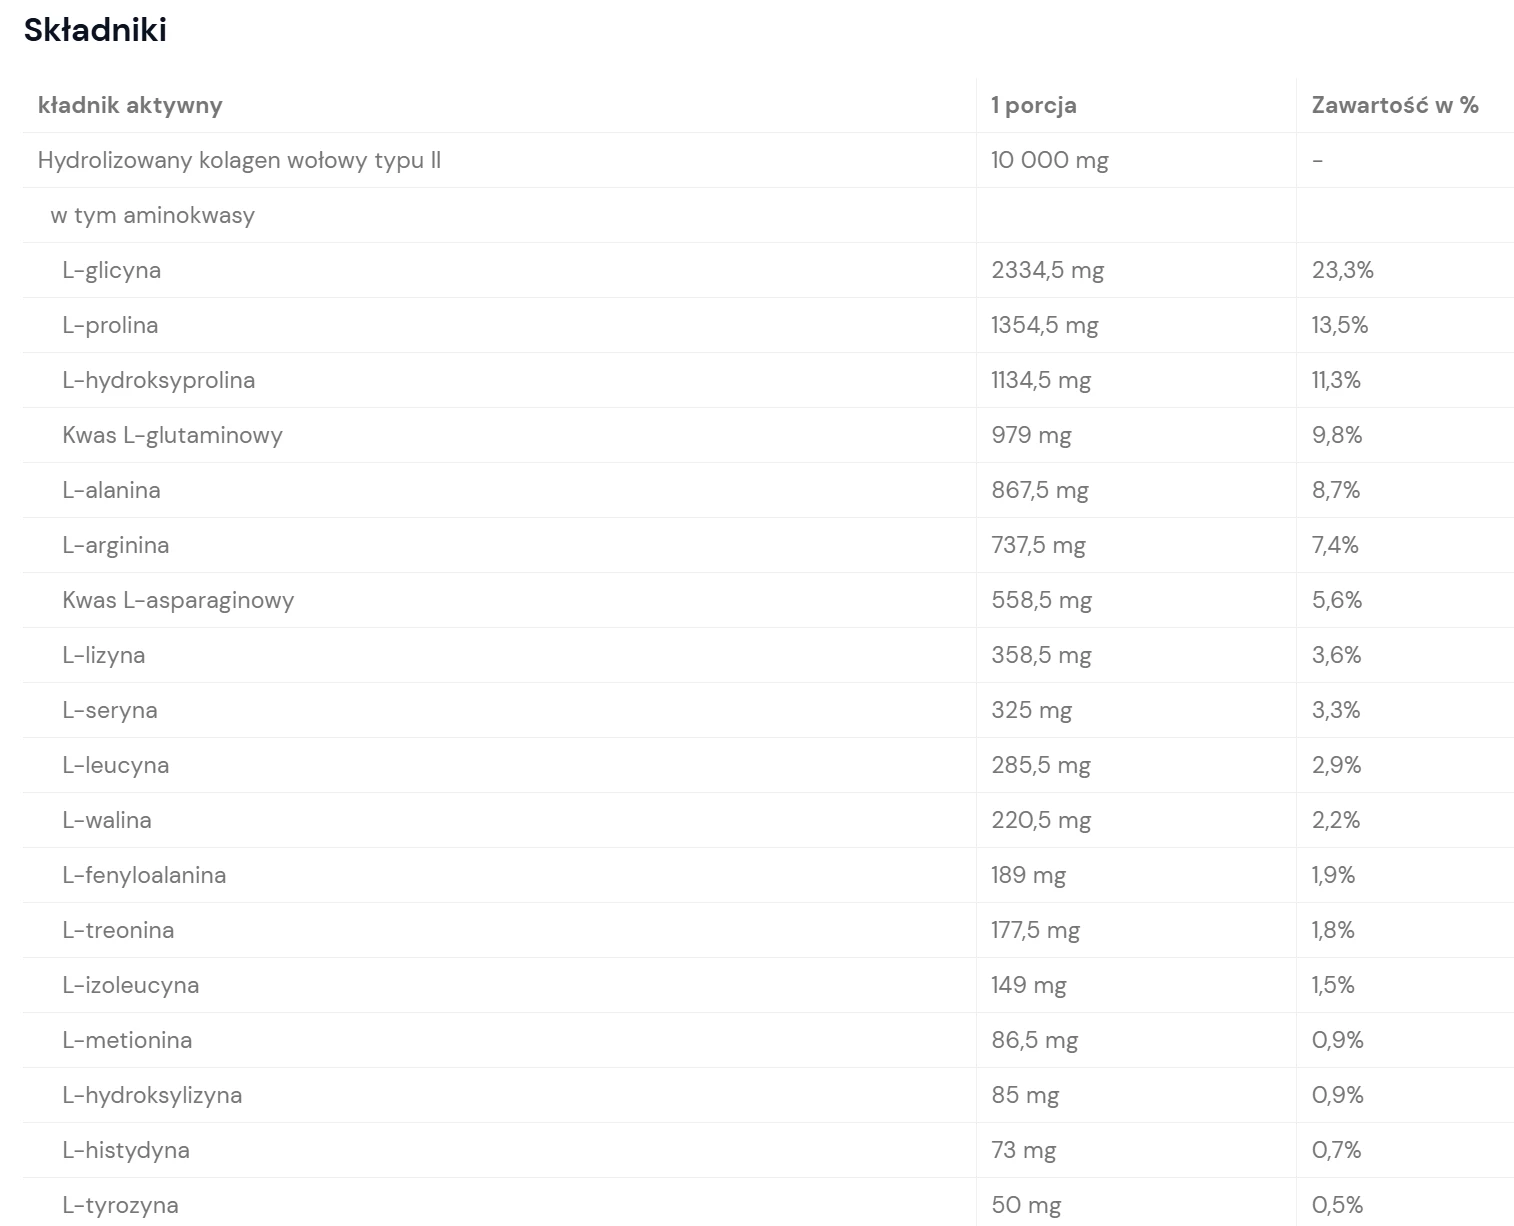This screenshot has width=1514, height=1226.
Task: Click the 'Hydrolizowany kolagen wołowy typu II' row
Action: point(239,160)
